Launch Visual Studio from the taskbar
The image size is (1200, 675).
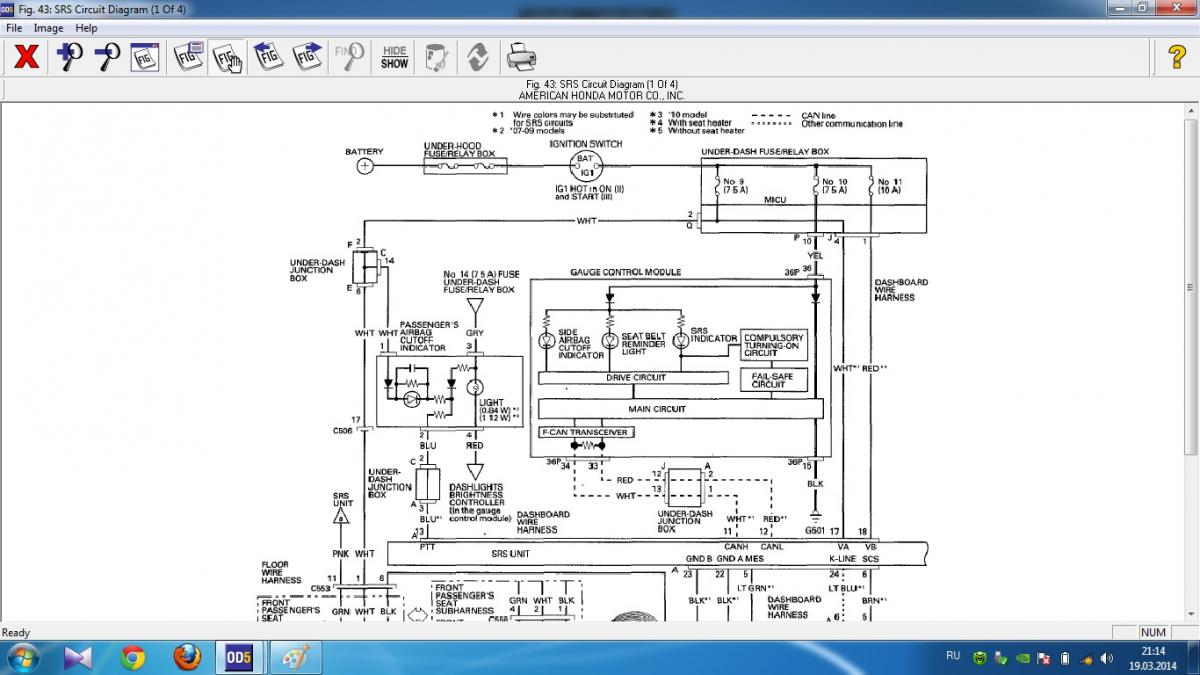point(77,657)
